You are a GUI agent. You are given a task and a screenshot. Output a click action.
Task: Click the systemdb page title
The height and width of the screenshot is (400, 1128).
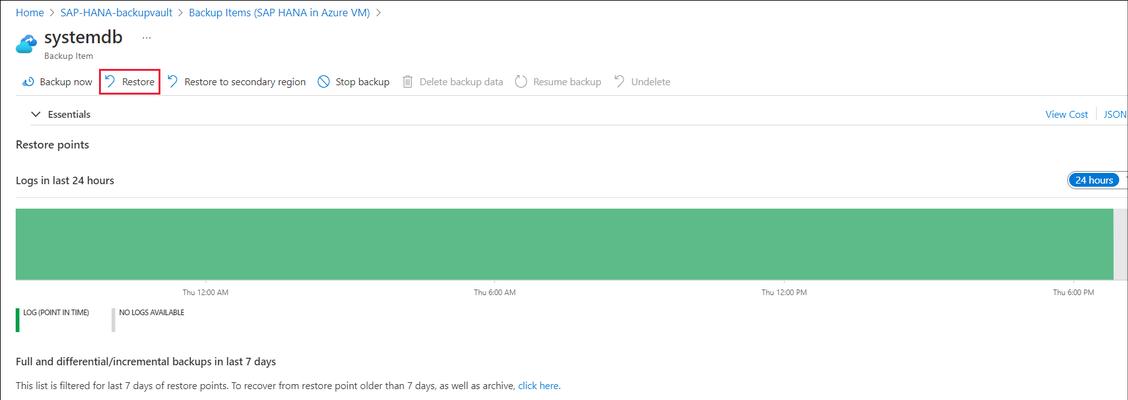[83, 37]
